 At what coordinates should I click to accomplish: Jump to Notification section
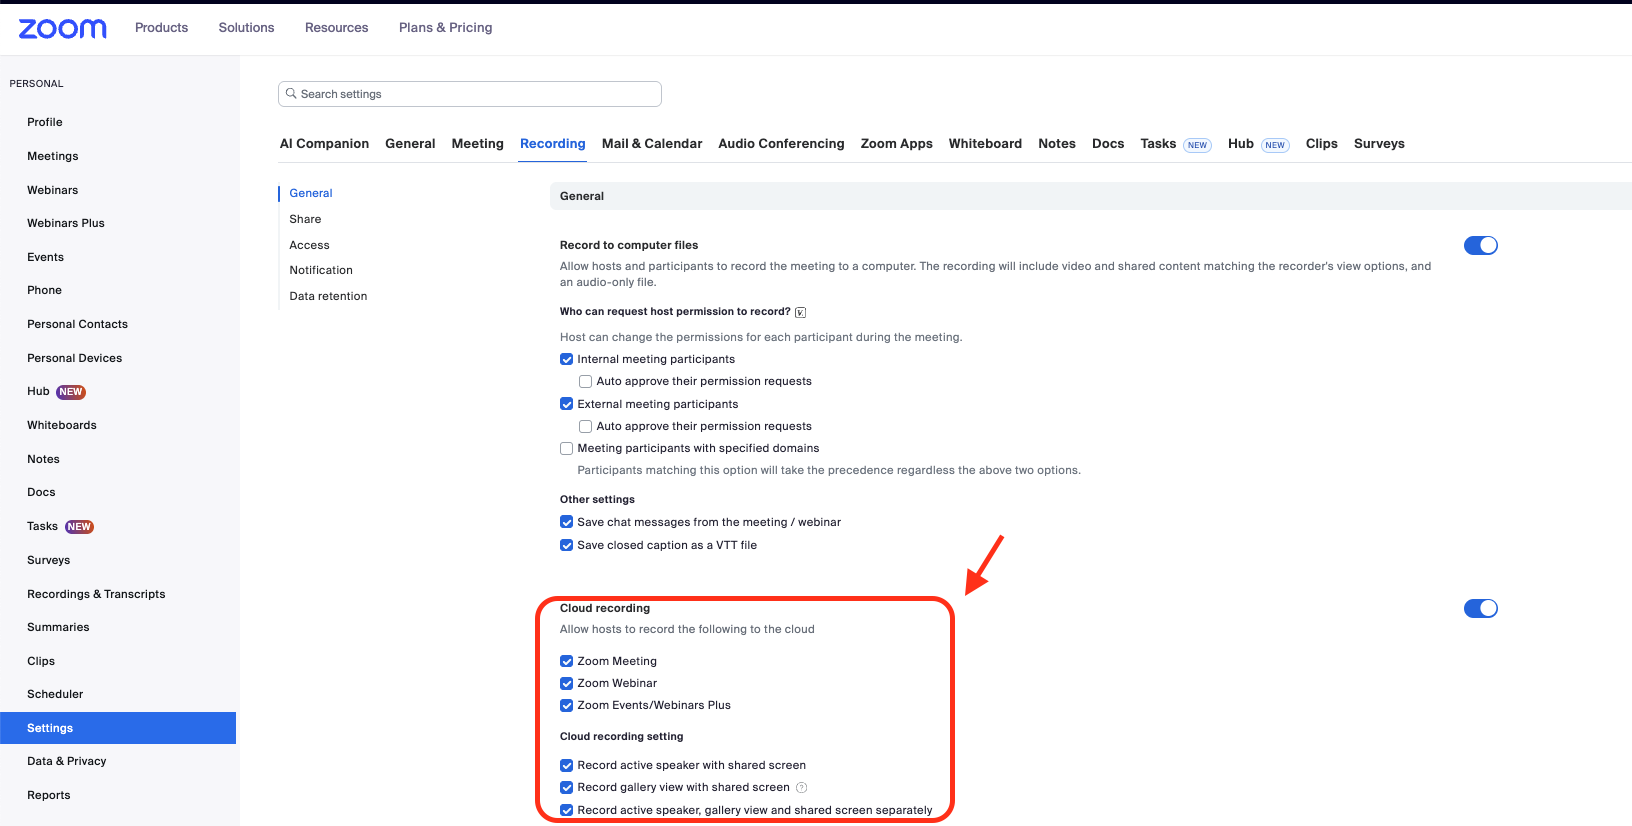(x=321, y=270)
